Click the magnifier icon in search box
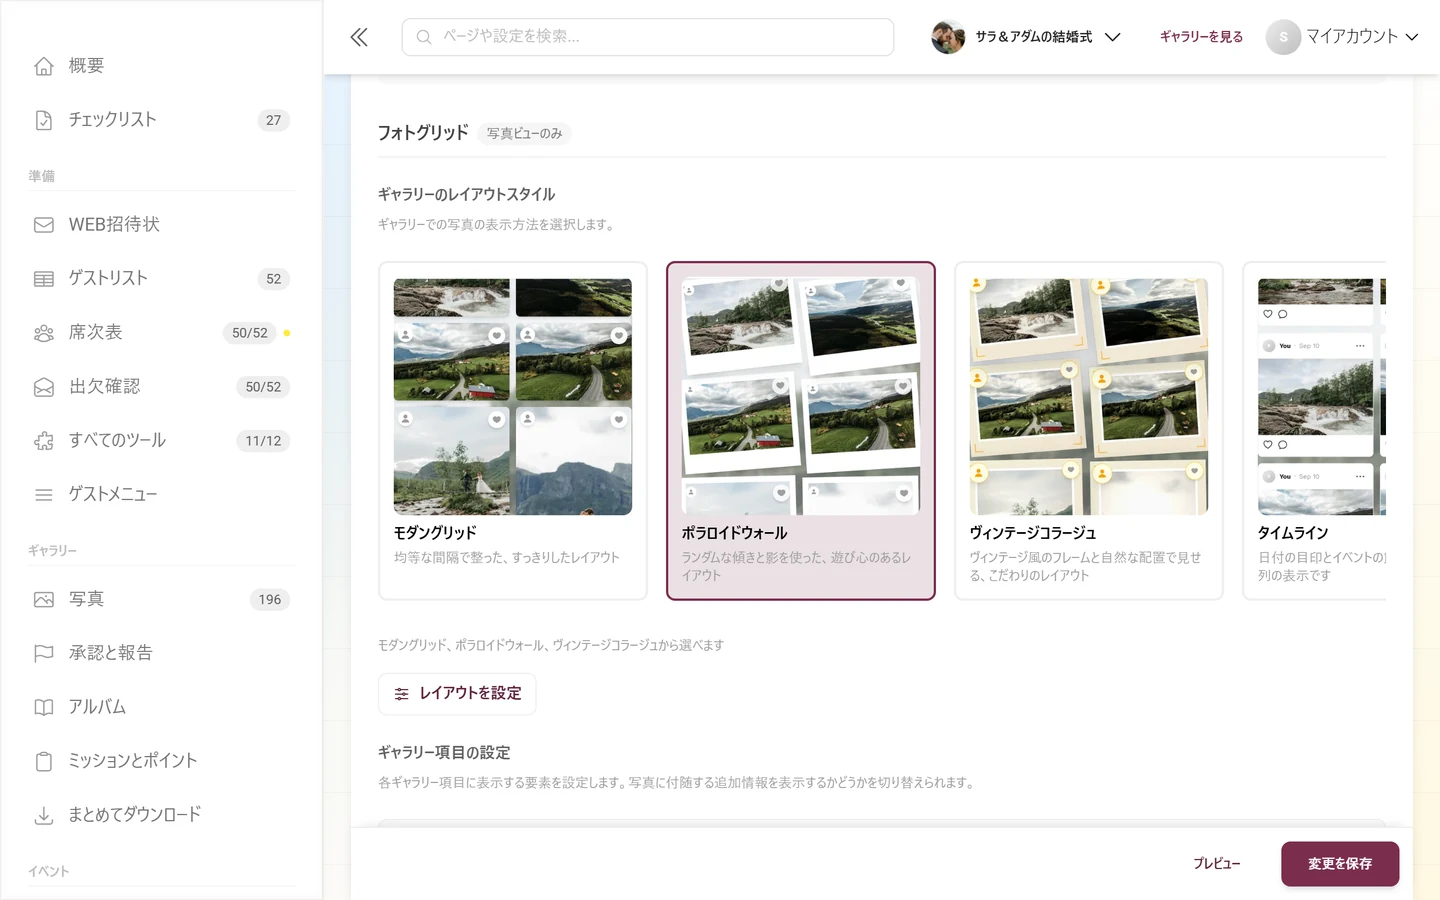Image resolution: width=1440 pixels, height=900 pixels. (x=424, y=37)
